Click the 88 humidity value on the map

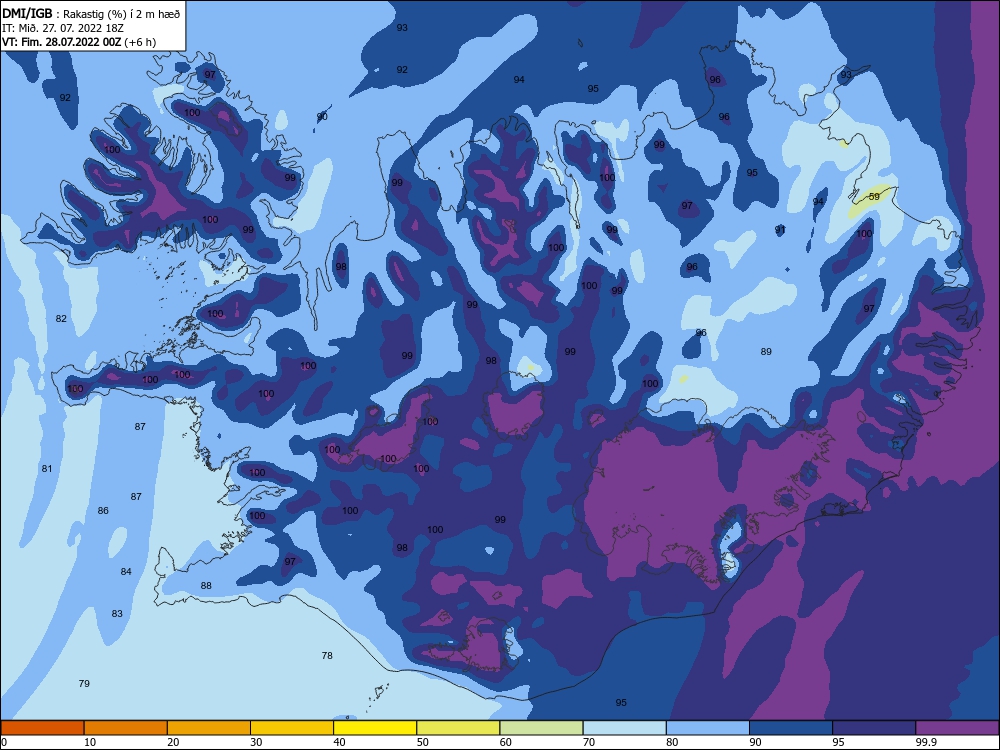(206, 585)
